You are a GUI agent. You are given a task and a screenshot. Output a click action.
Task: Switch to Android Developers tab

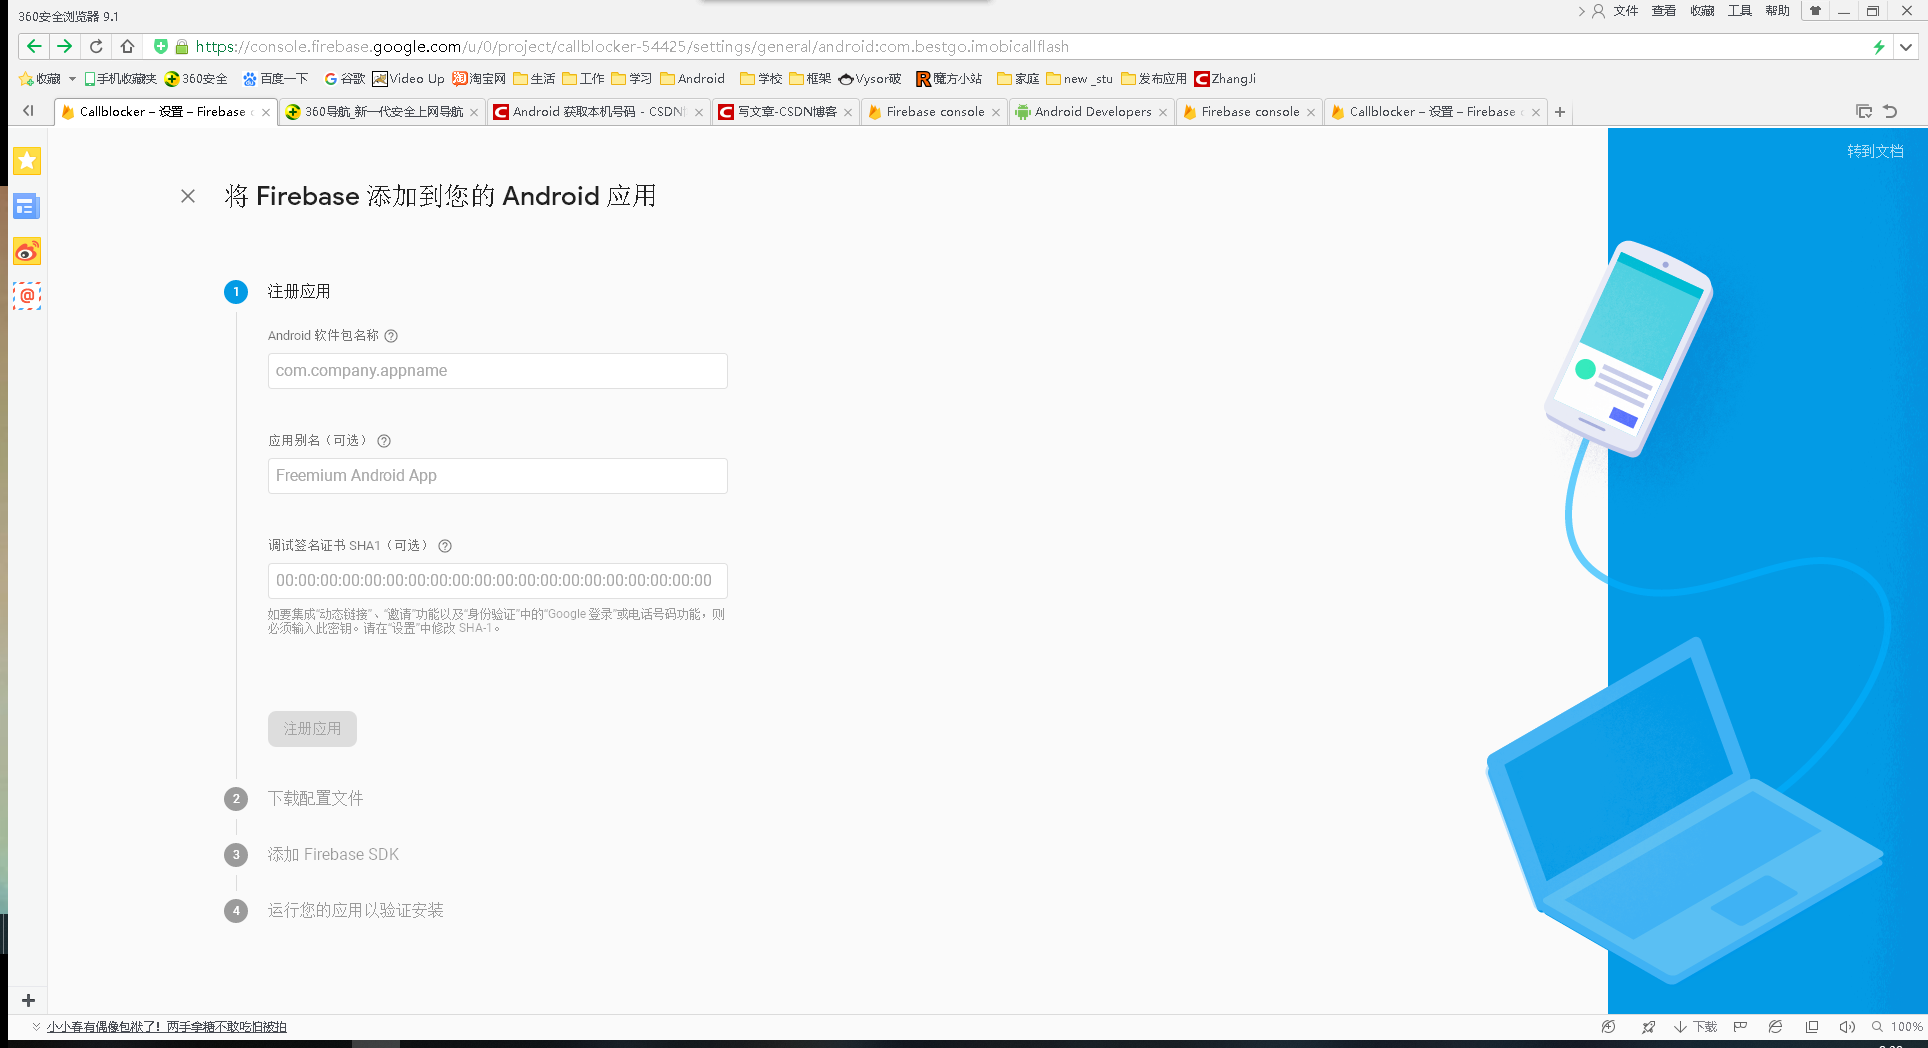click(1092, 112)
